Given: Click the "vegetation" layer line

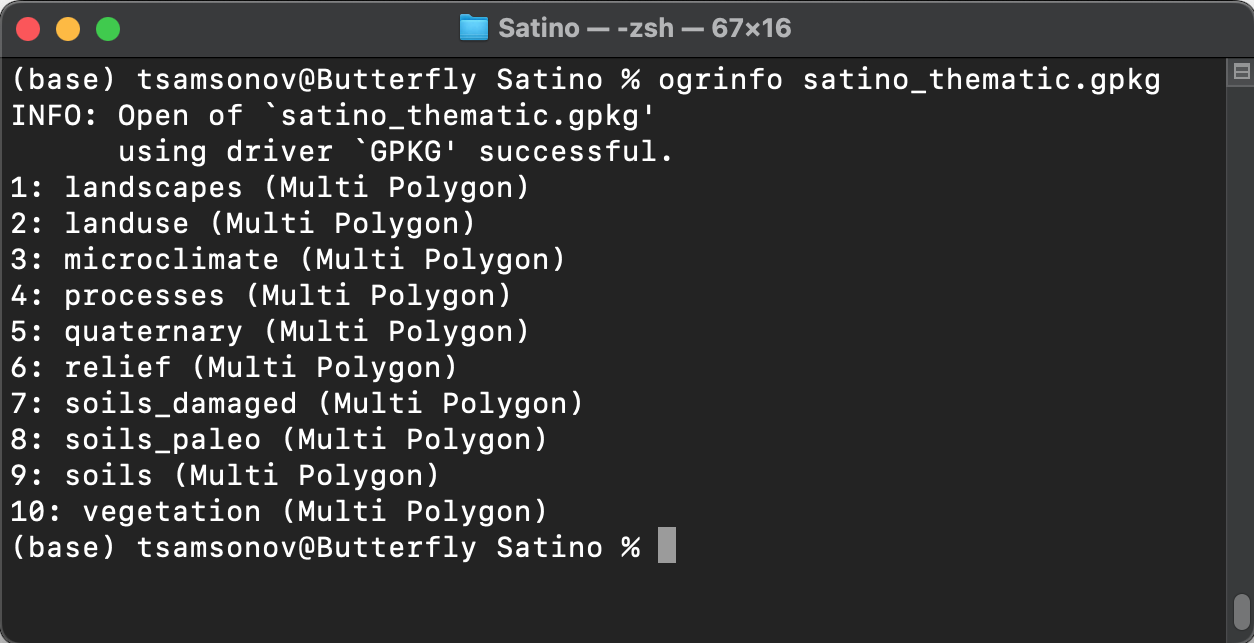Looking at the screenshot, I should [171, 512].
